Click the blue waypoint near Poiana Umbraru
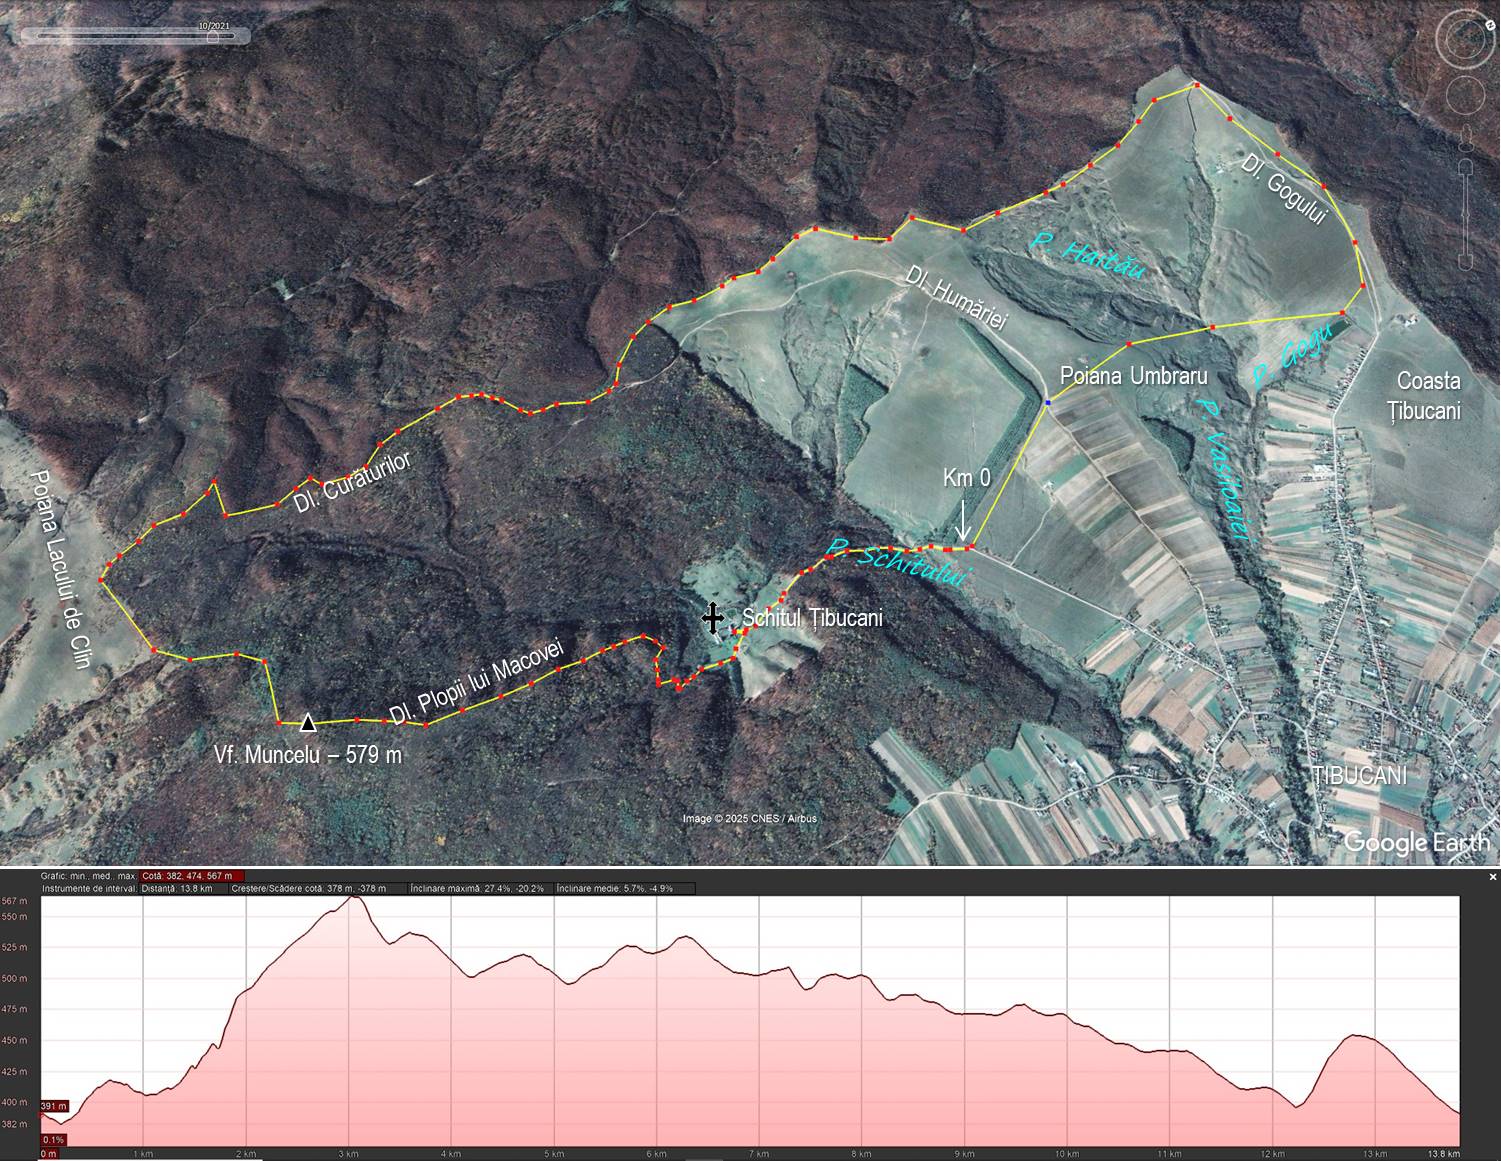The height and width of the screenshot is (1161, 1501). click(x=1047, y=402)
